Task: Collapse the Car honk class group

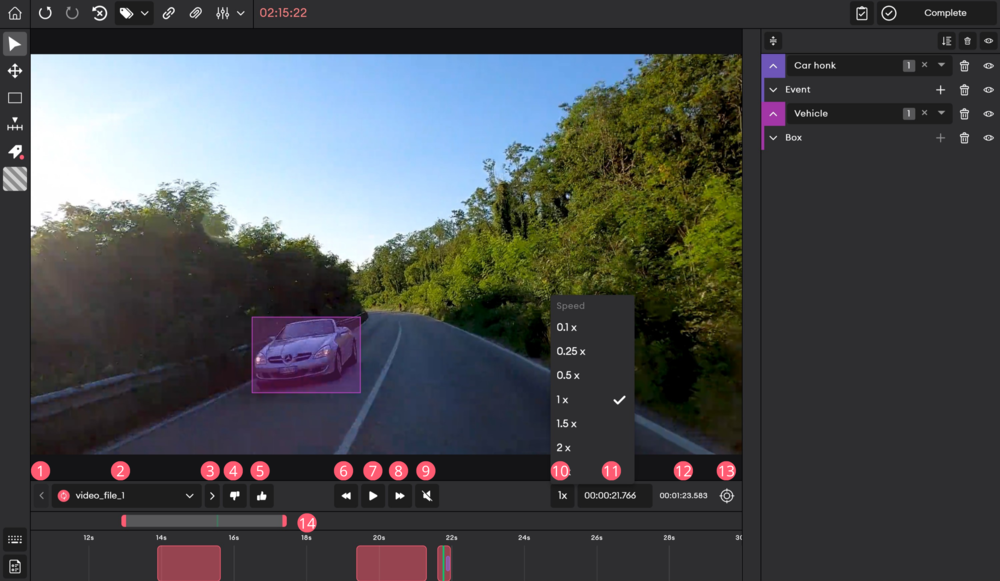Action: (773, 66)
